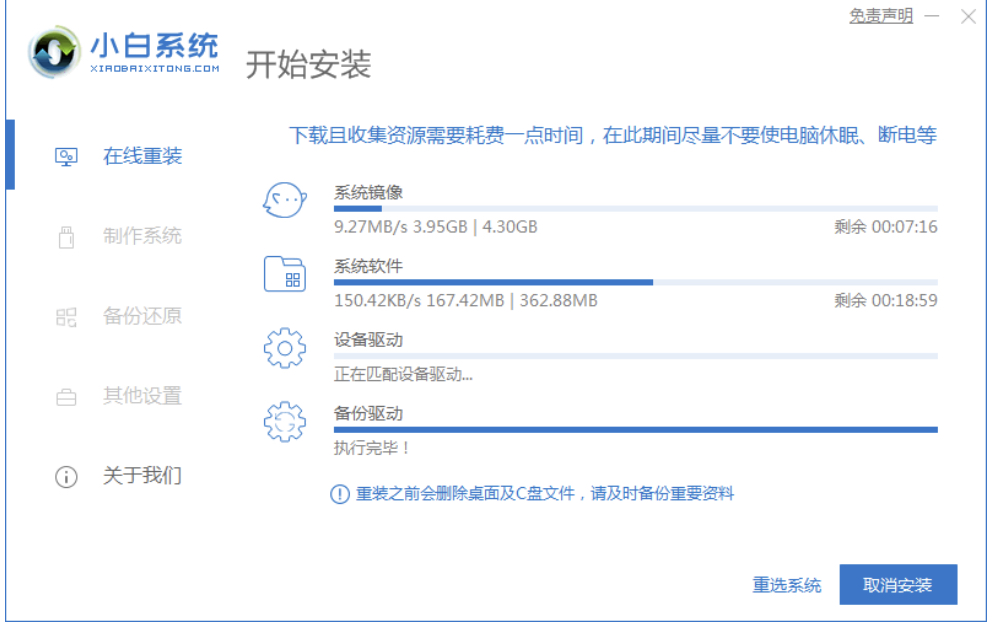Click the 备份还原 grid icon
Image resolution: width=994 pixels, height=627 pixels.
pyautogui.click(x=66, y=317)
